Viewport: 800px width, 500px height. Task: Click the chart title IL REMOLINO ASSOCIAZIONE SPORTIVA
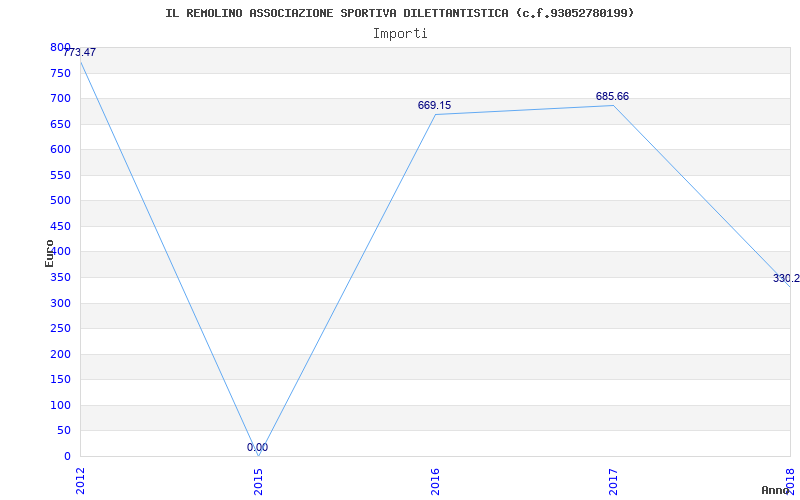[x=399, y=13]
